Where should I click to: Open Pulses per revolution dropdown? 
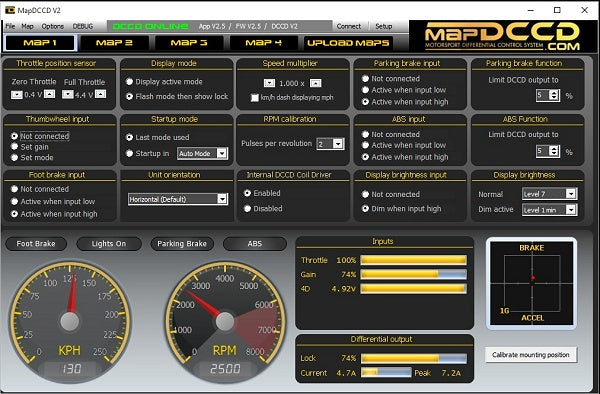click(330, 144)
